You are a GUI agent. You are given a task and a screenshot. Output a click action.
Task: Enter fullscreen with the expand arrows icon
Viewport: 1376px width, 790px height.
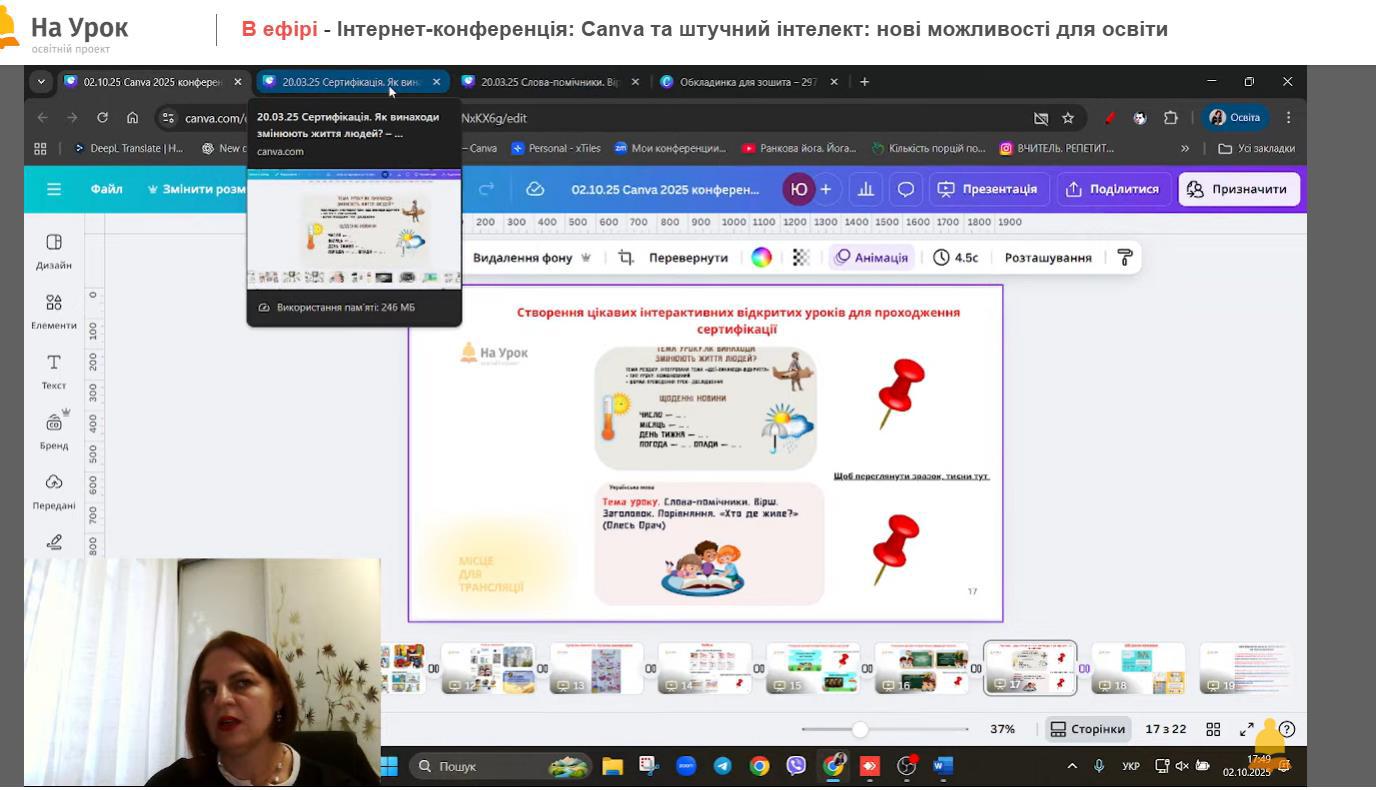[1247, 730]
